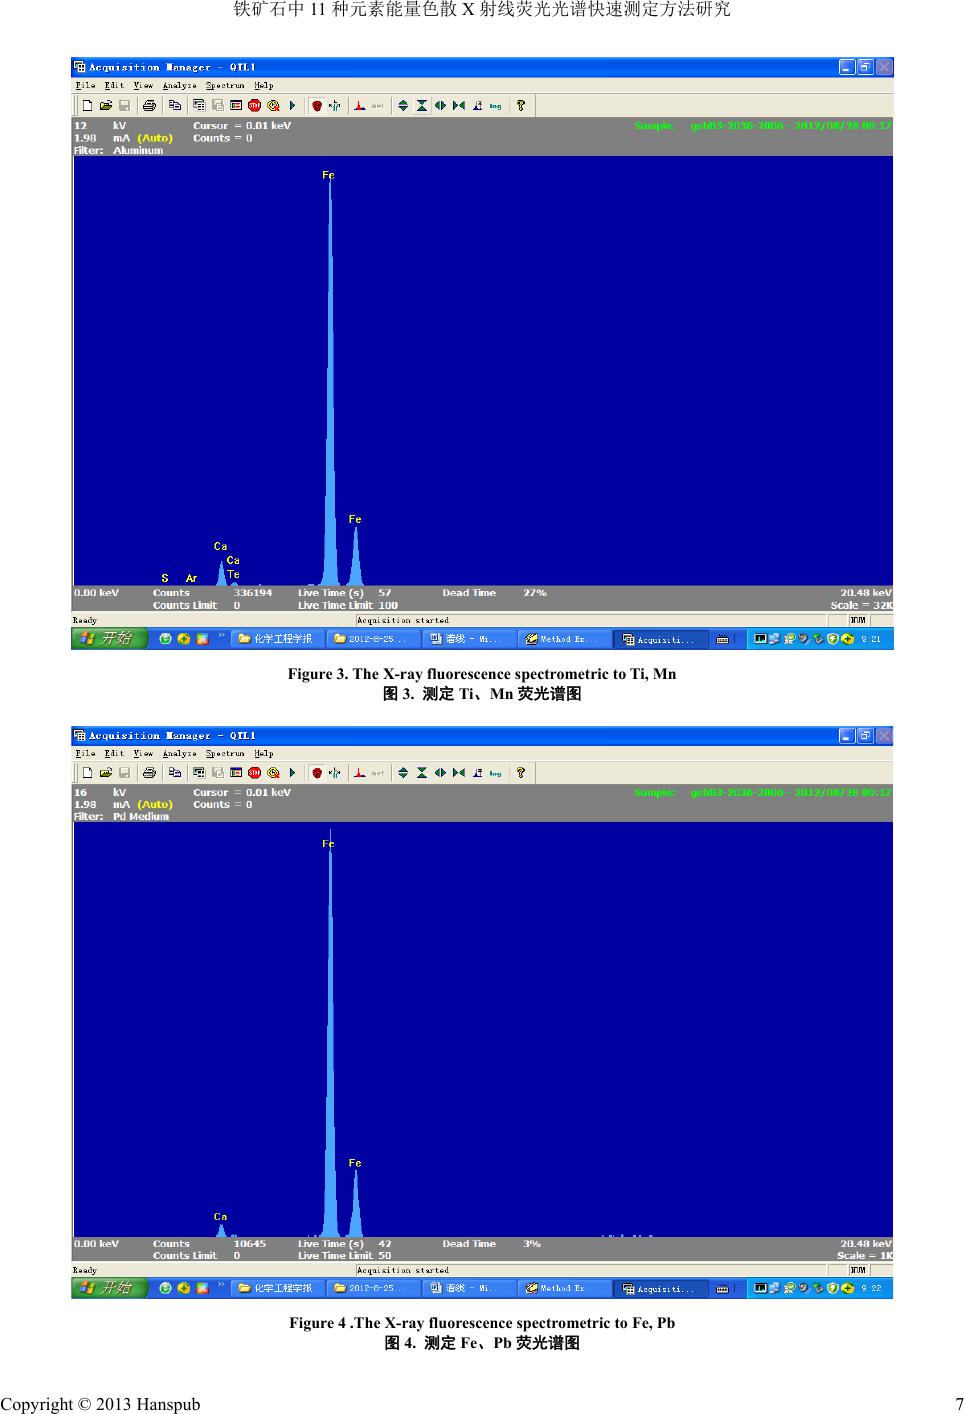Click the New file icon in the Aluminum-filter window
This screenshot has width=964, height=1414.
pos(88,105)
